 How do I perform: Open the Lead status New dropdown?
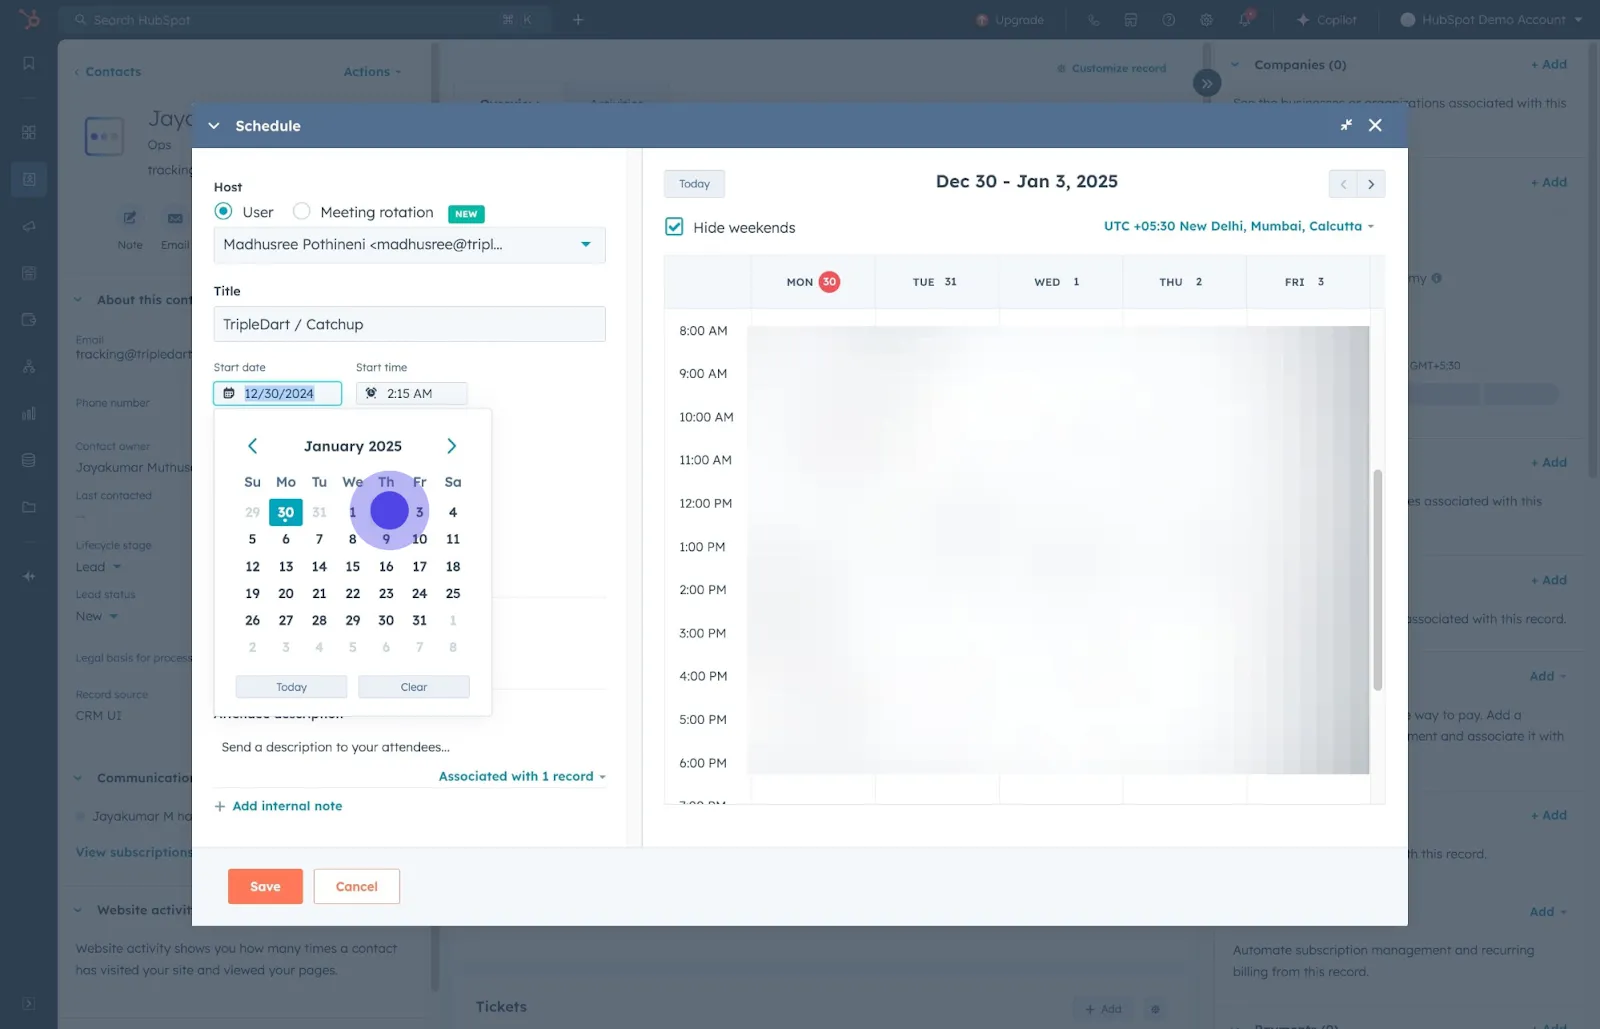(96, 616)
